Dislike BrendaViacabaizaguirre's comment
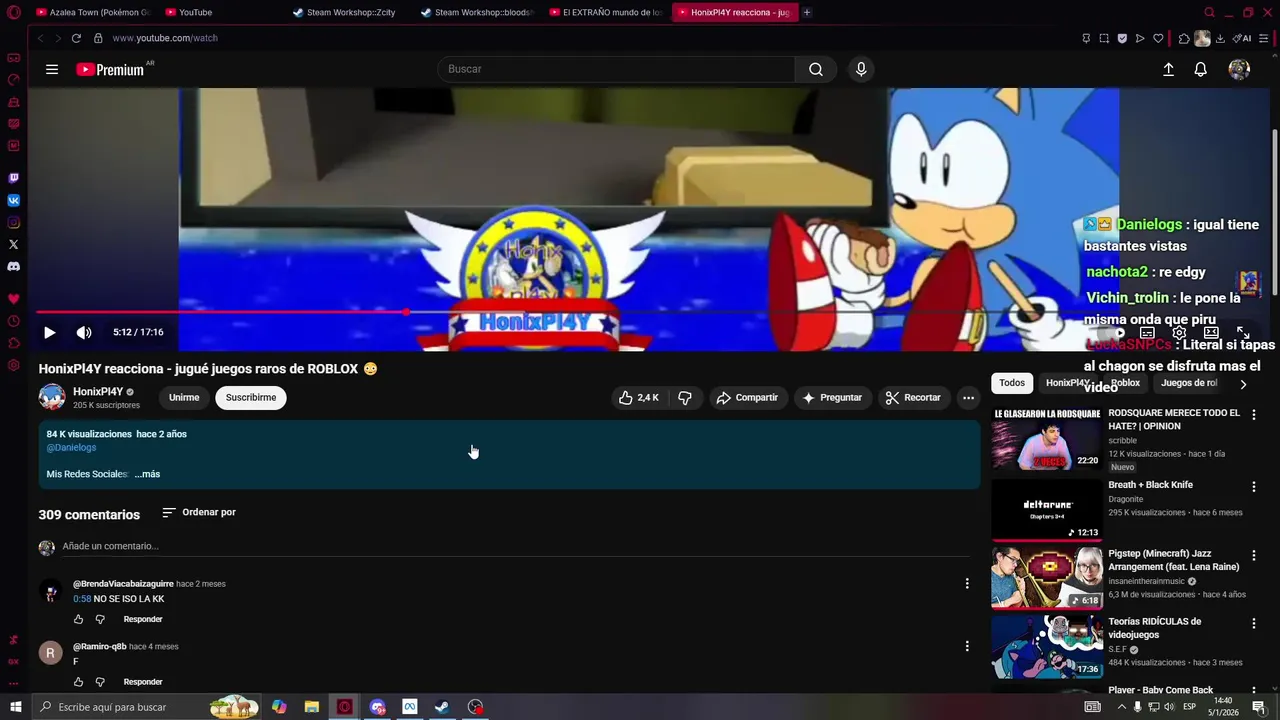 [100, 619]
